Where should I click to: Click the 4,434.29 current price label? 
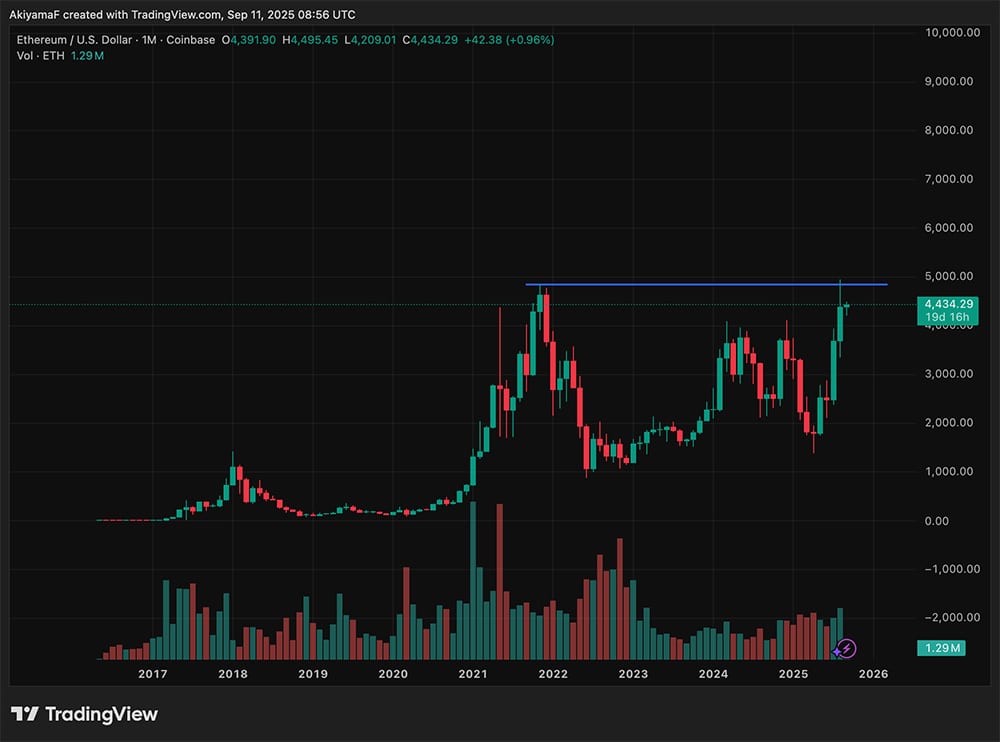948,304
